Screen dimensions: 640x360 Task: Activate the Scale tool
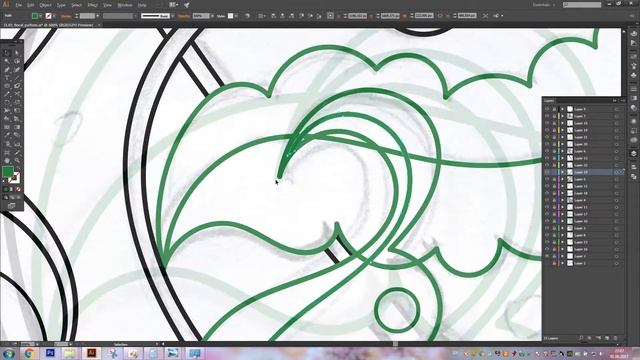[x=17, y=102]
